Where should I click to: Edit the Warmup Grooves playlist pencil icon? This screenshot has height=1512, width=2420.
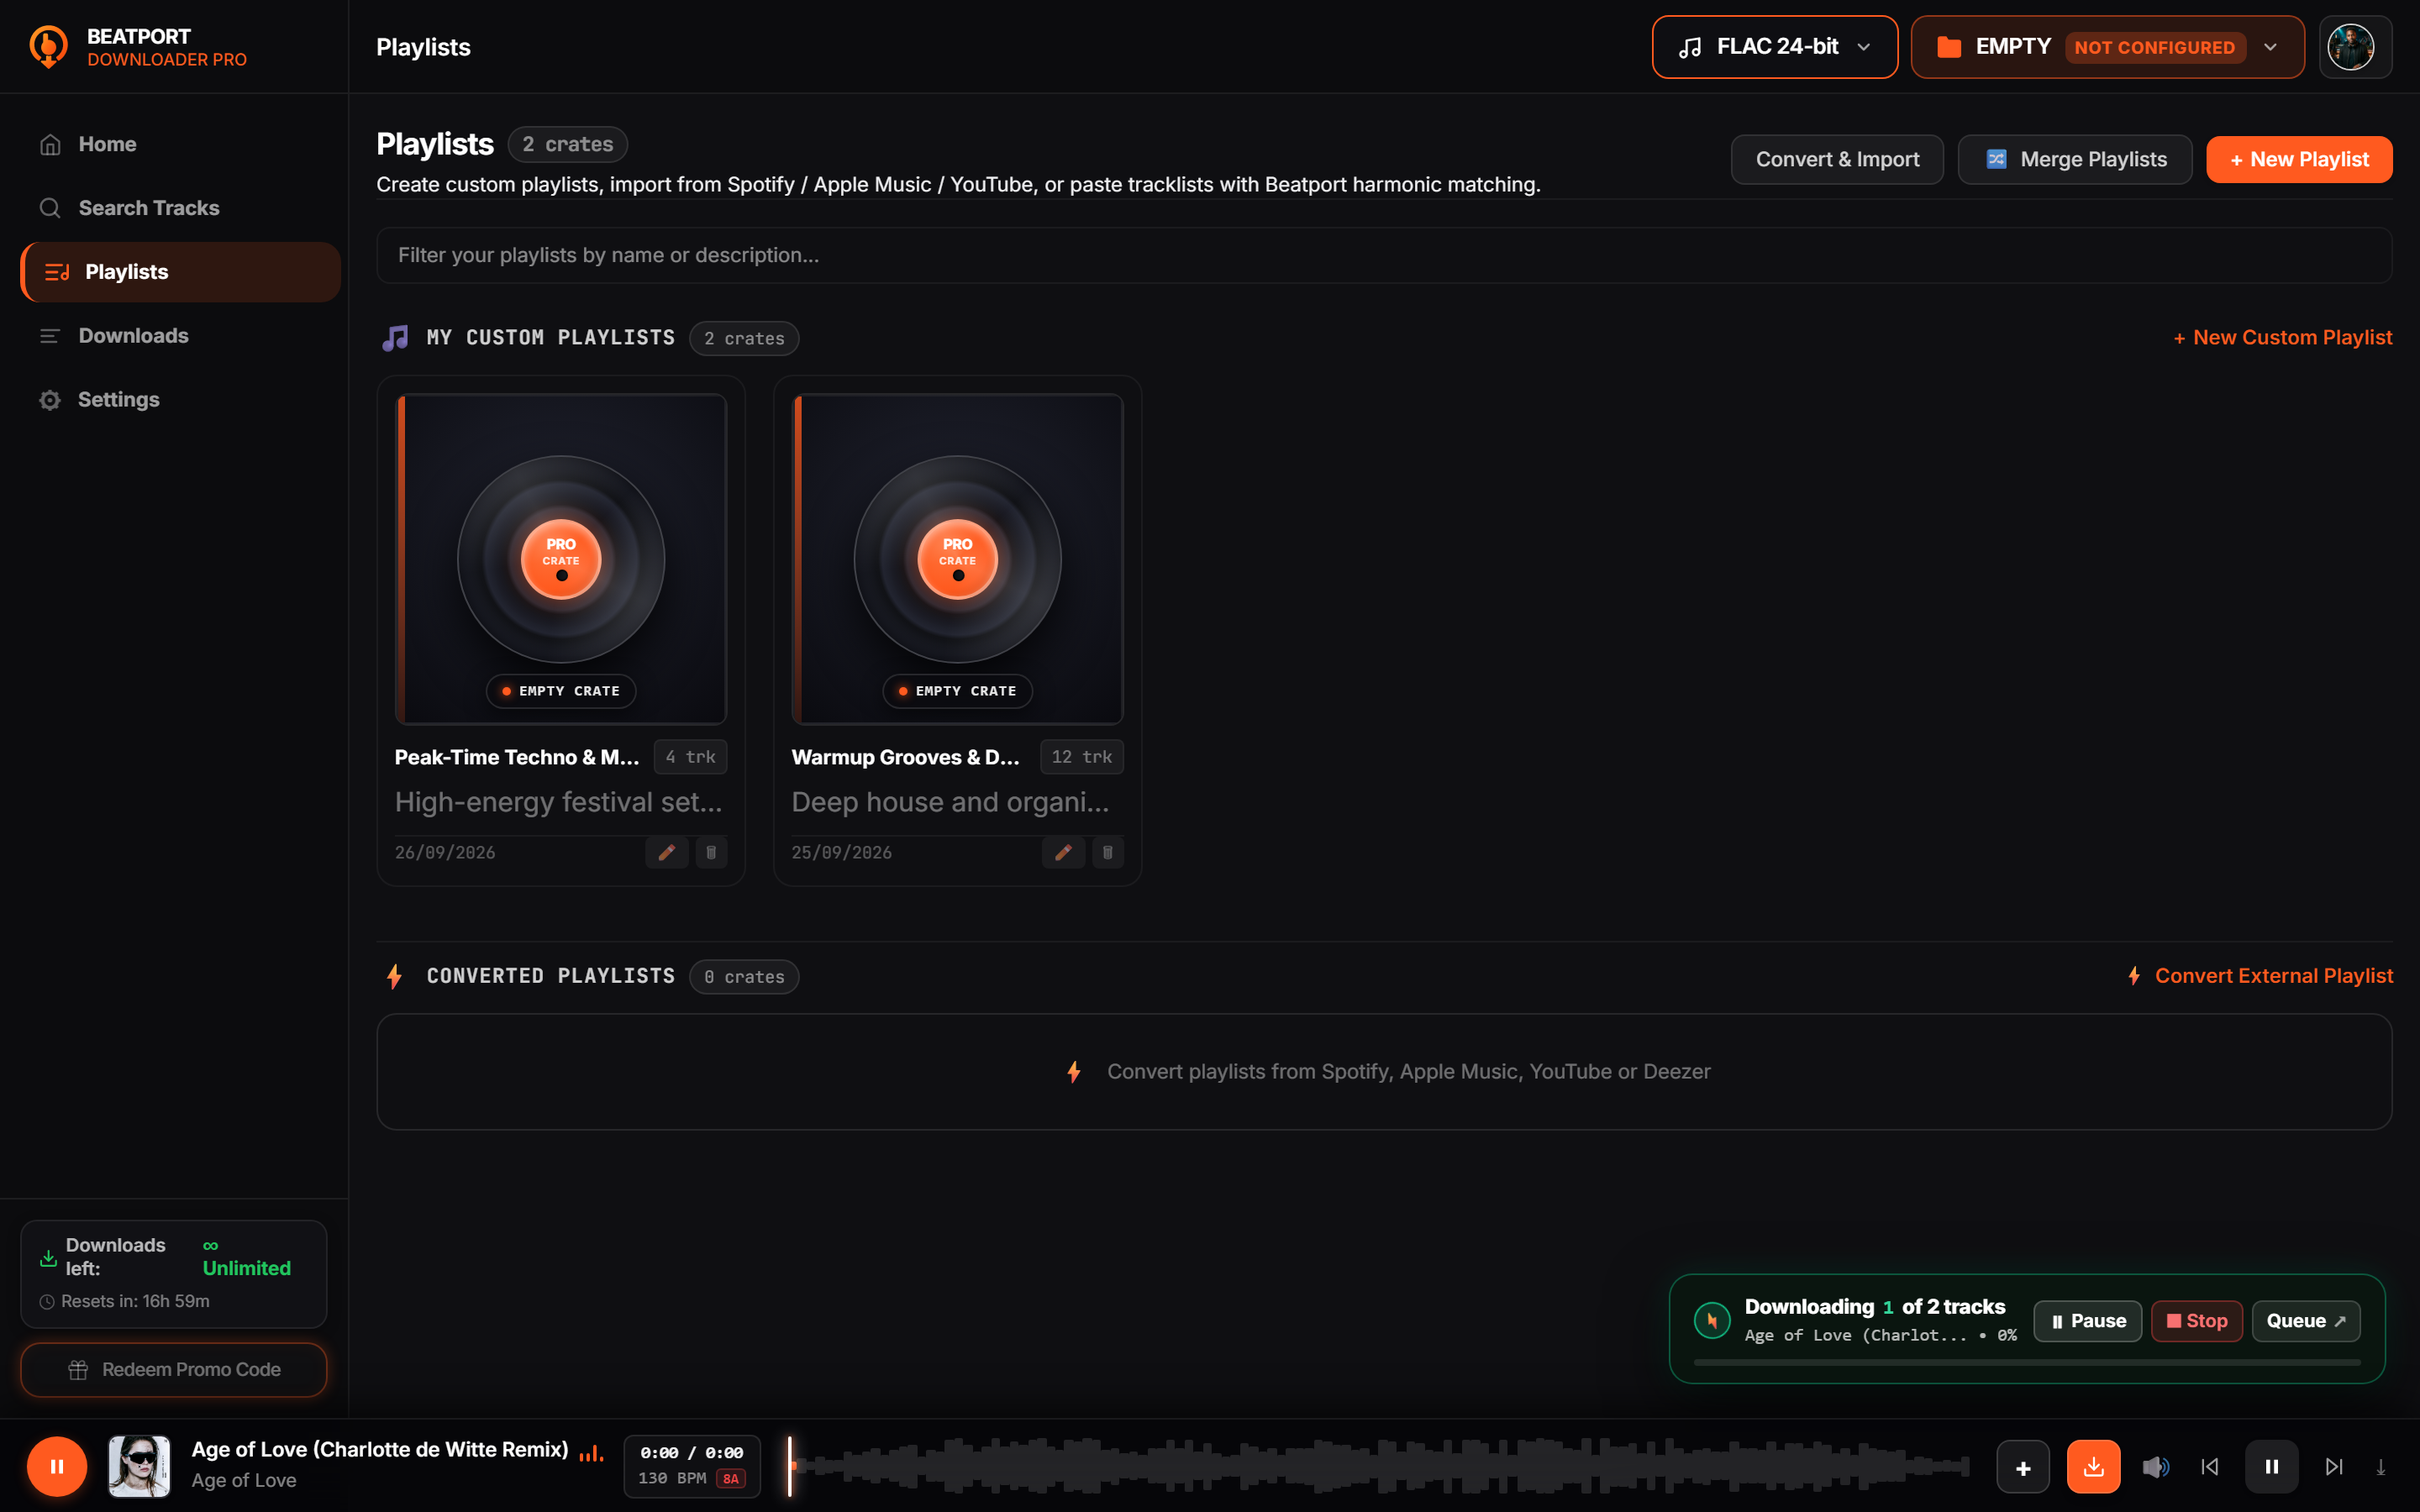pos(1063,853)
